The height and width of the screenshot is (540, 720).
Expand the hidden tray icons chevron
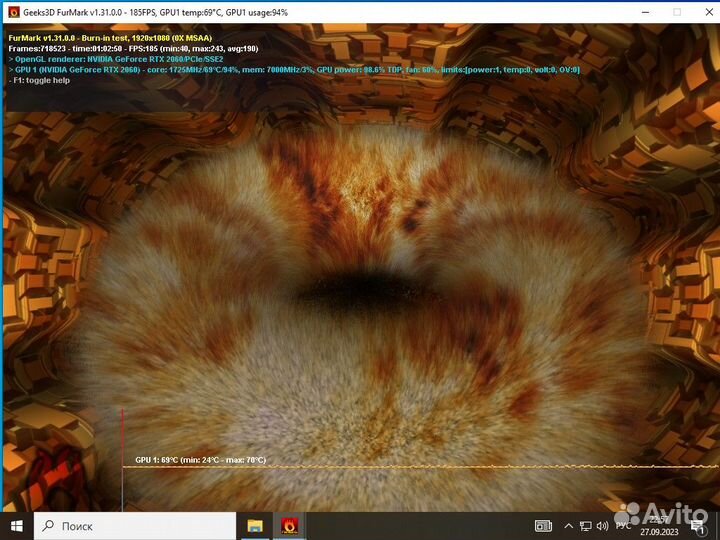tap(568, 525)
